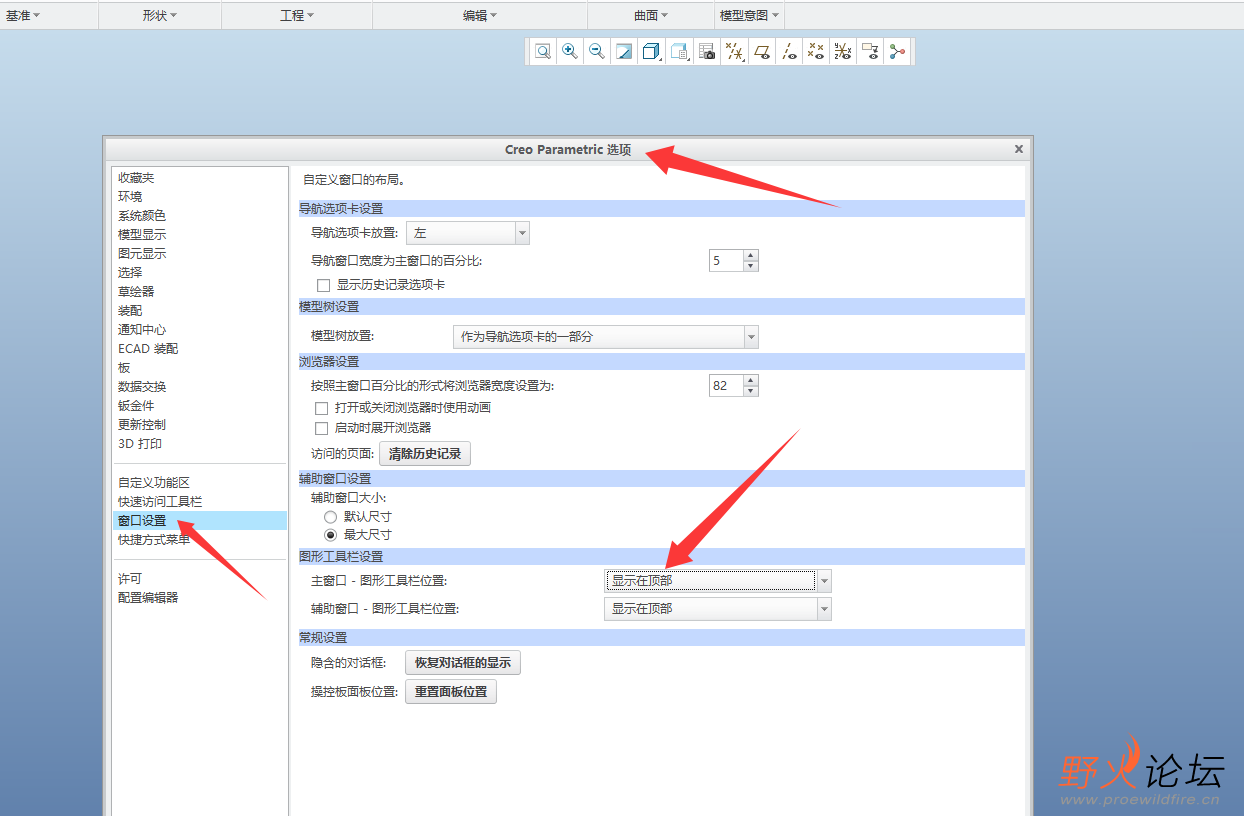Image resolution: width=1244 pixels, height=816 pixels.
Task: Toggle annotation display icon
Action: [x=870, y=52]
